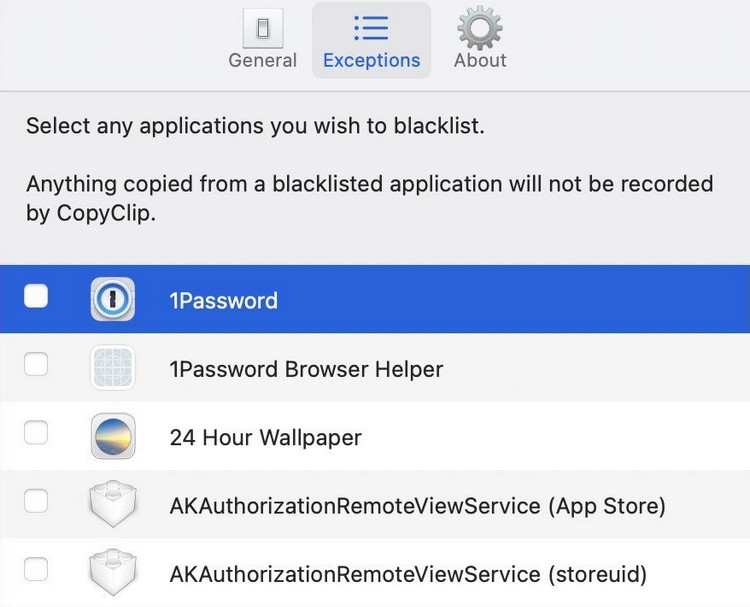Click the About gear icon in toolbar

pyautogui.click(x=480, y=27)
